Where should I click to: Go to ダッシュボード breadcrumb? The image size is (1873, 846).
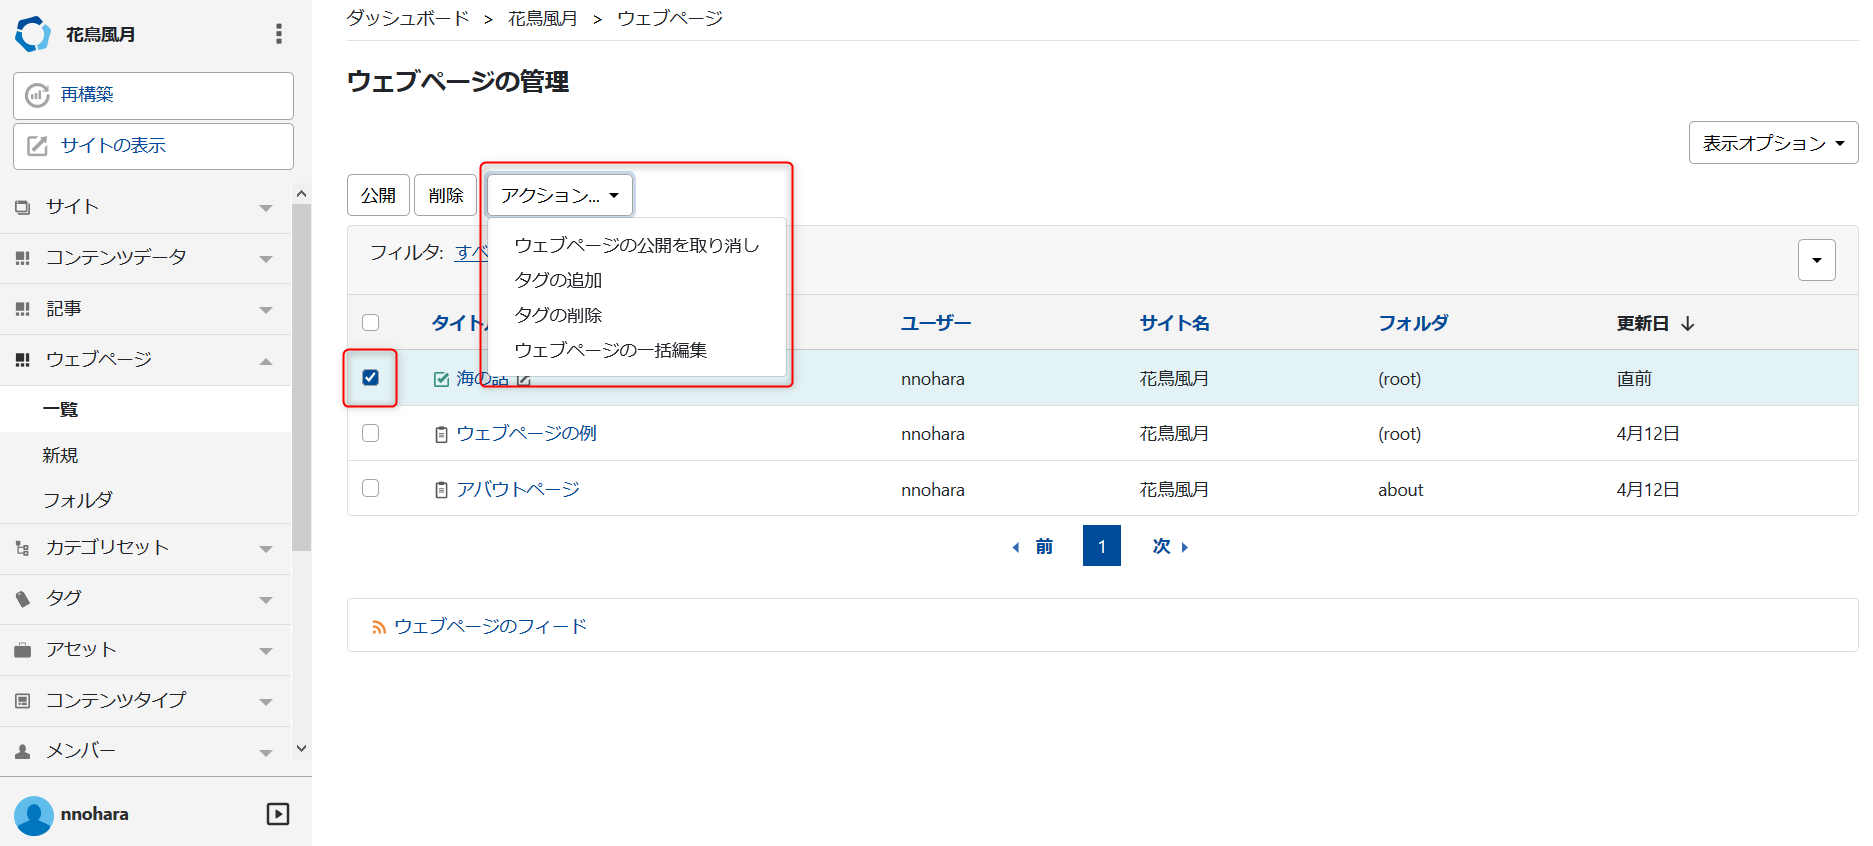coord(408,18)
